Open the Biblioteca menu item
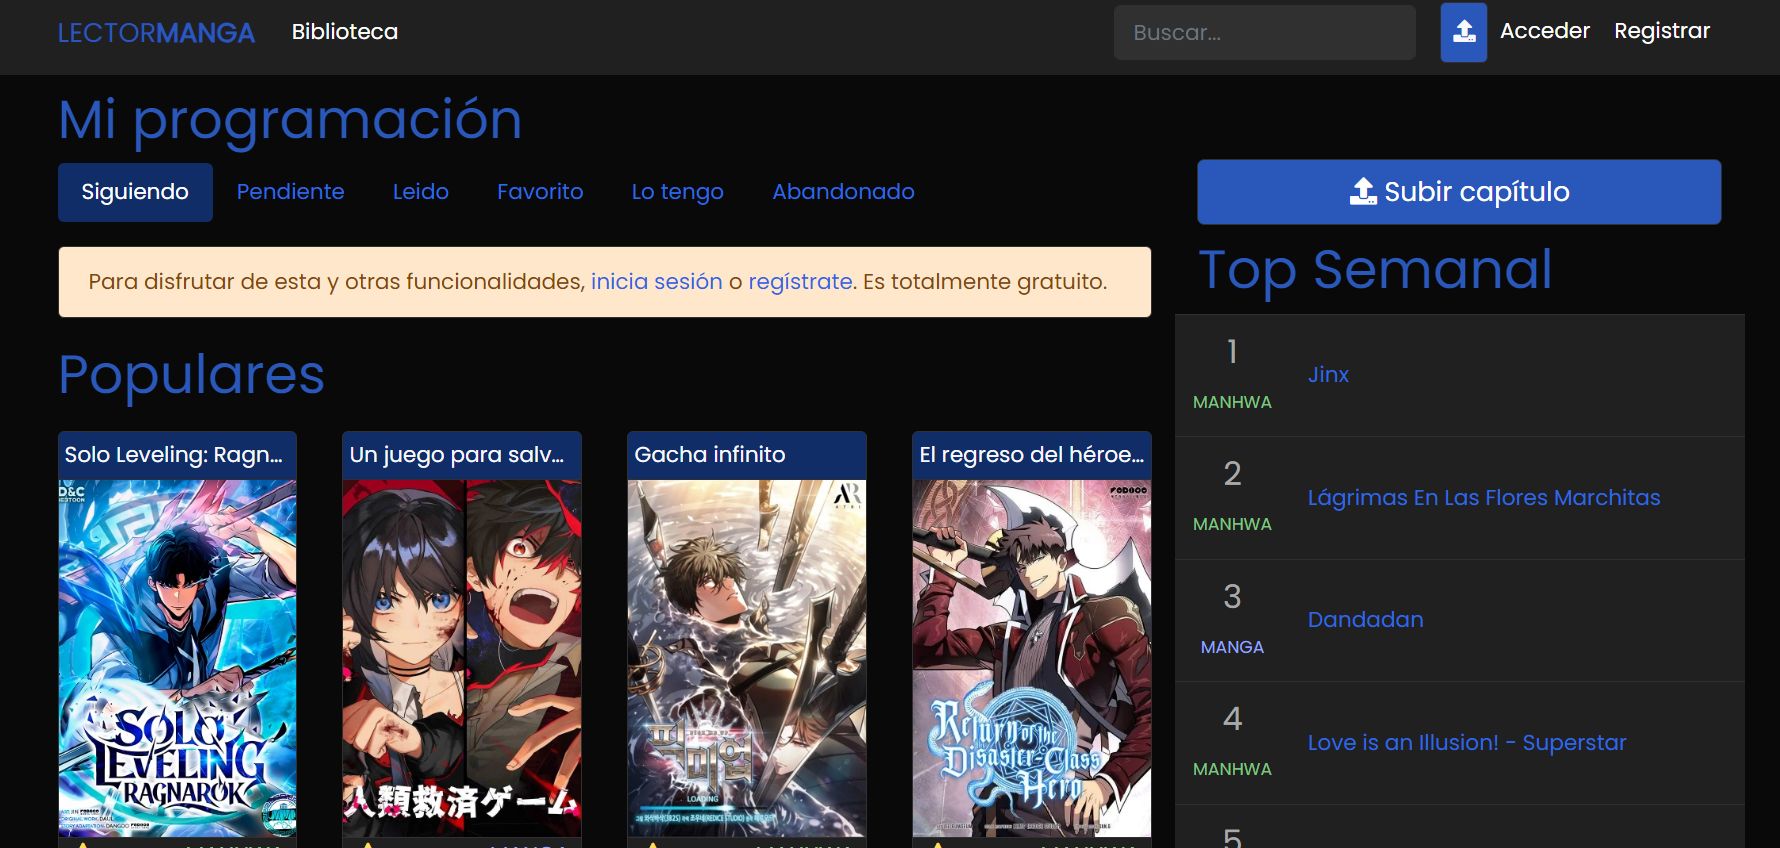 tap(345, 32)
